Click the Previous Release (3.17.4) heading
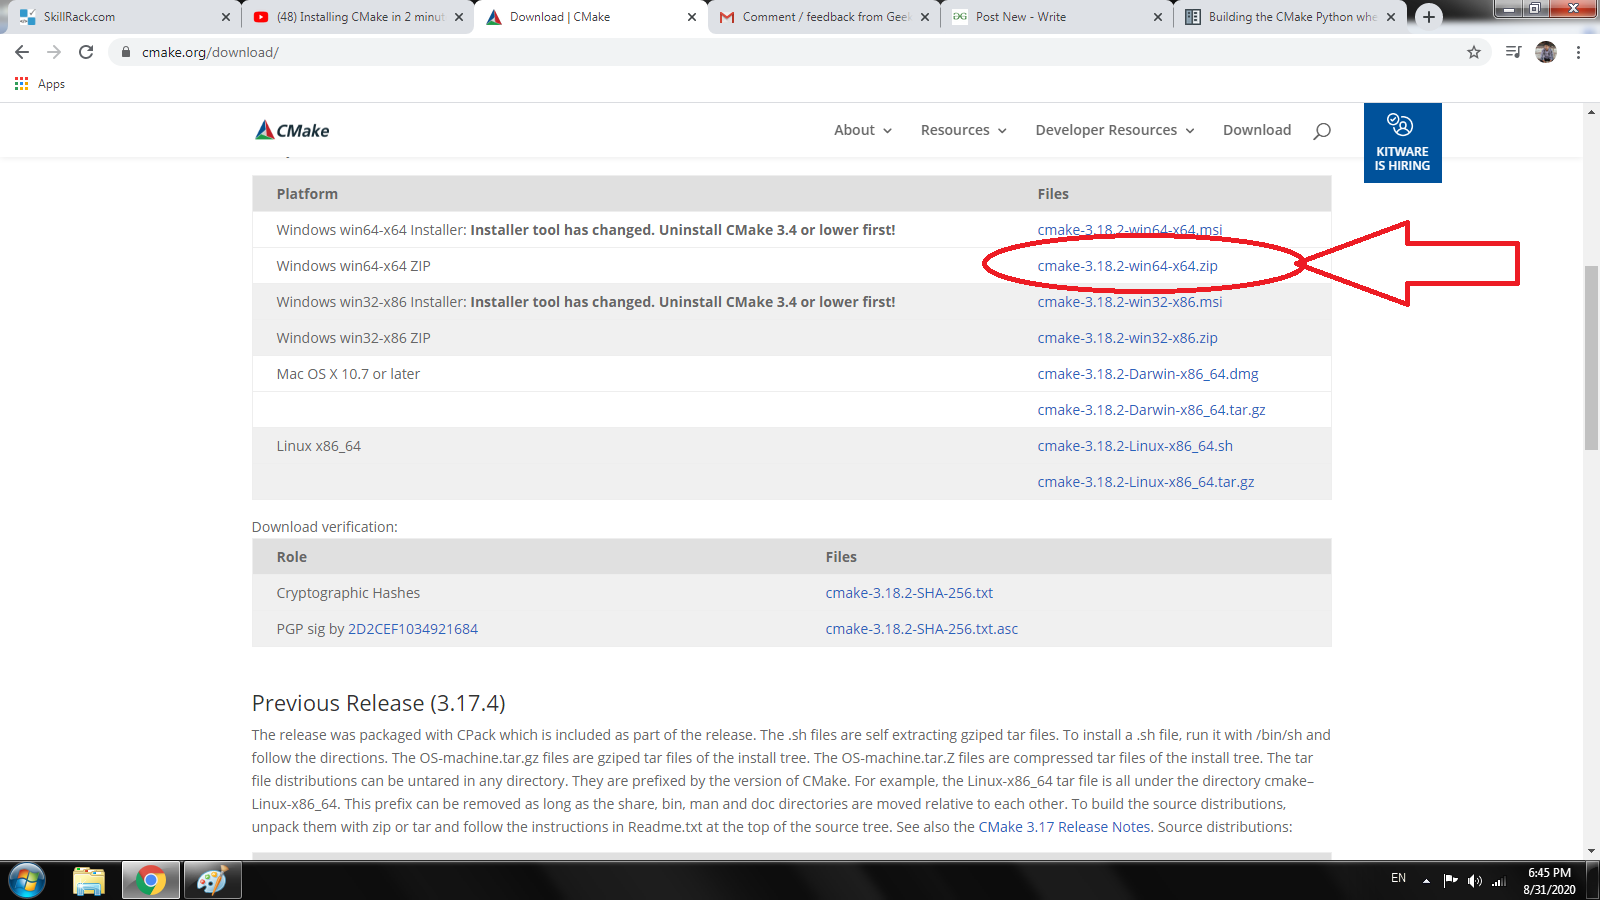 379,703
